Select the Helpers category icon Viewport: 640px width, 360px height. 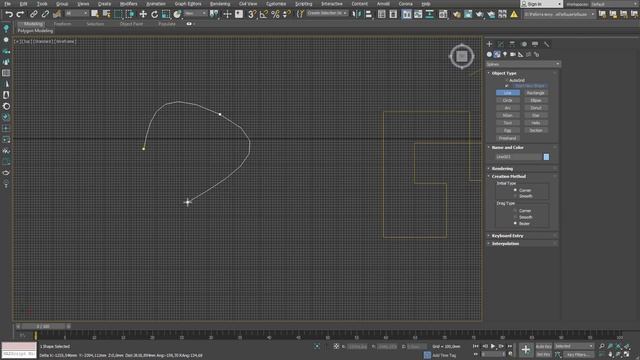tap(521, 54)
